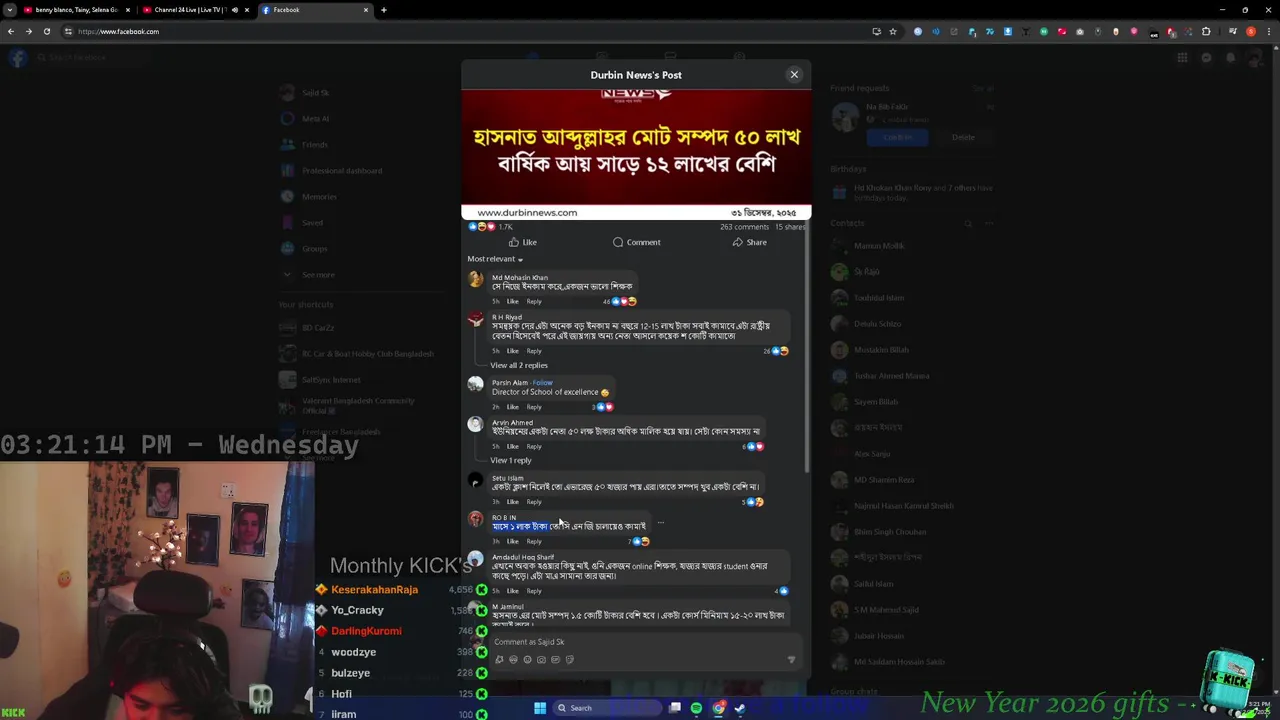Open Steam from the taskbar

[x=740, y=708]
